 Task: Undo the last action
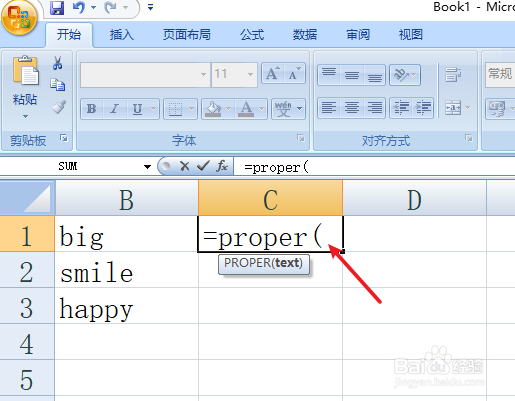coord(79,7)
